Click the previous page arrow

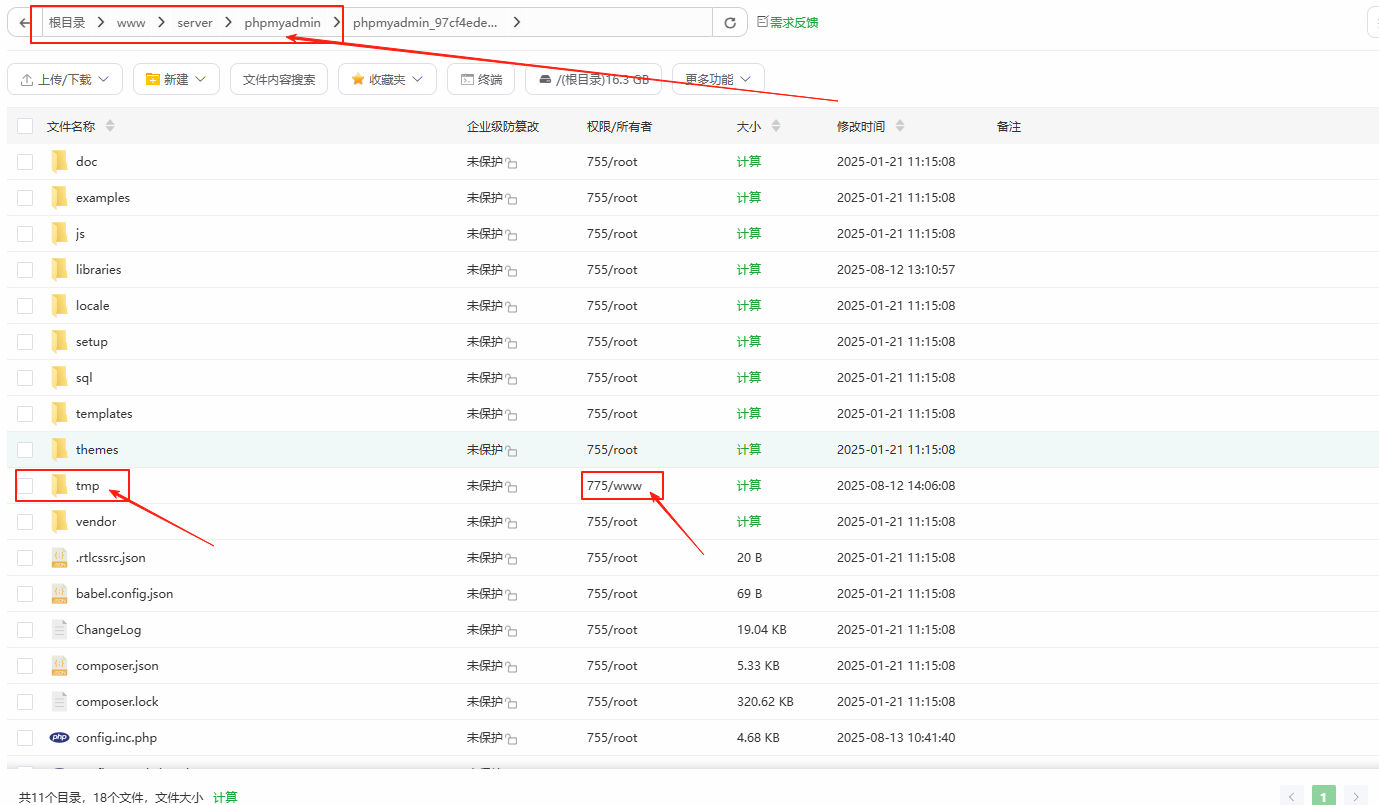coord(1292,796)
